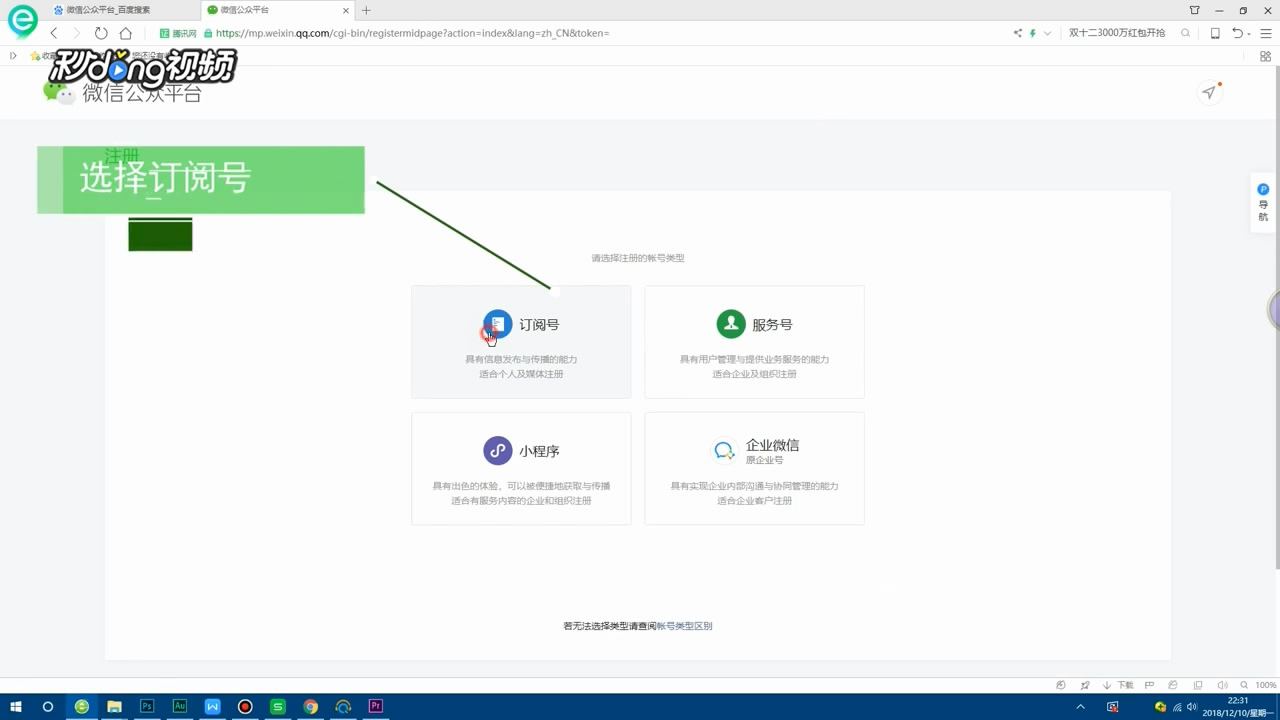The height and width of the screenshot is (720, 1280).
Task: Open Photoshop from the taskbar
Action: coord(147,706)
